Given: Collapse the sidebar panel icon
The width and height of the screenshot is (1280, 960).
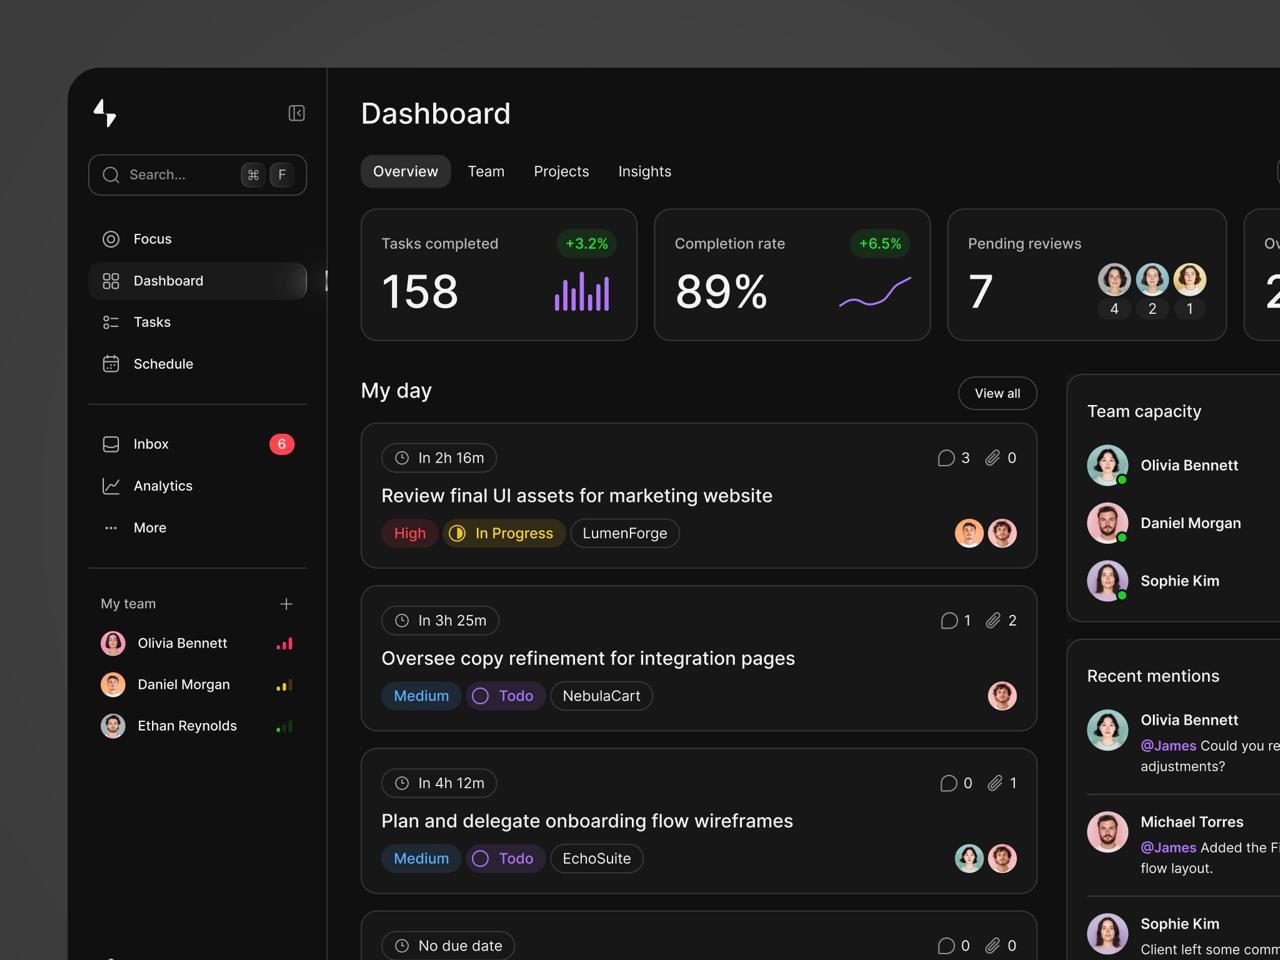Looking at the screenshot, I should coord(296,113).
